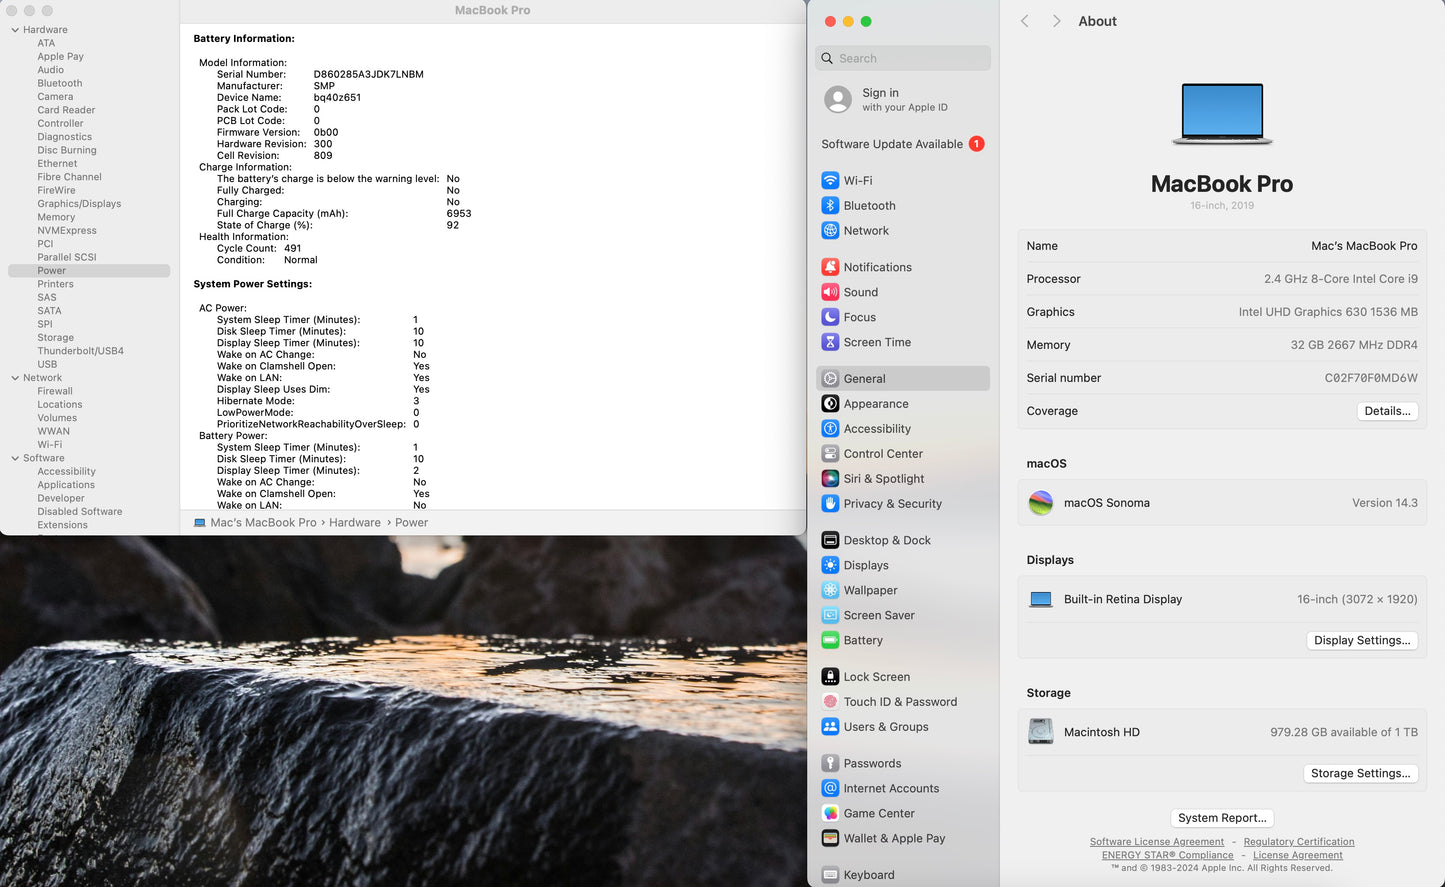The image size is (1445, 887).
Task: Open Privacy & Security hand icon
Action: coord(830,504)
